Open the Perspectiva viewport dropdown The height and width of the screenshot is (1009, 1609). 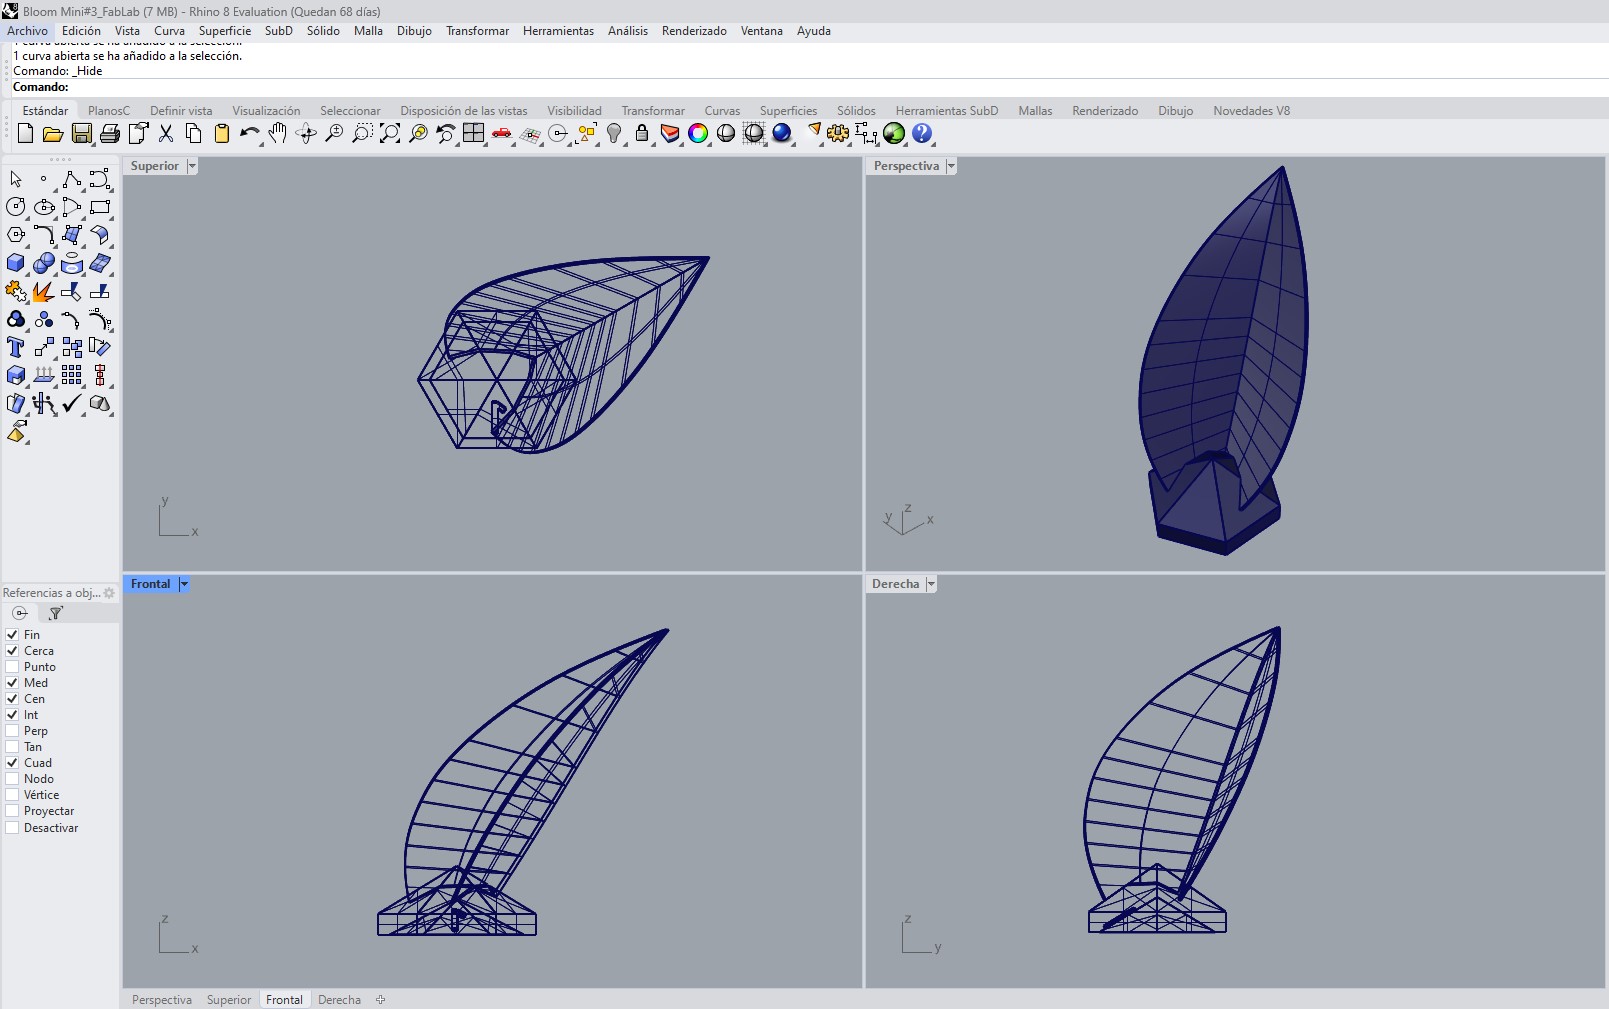click(x=950, y=166)
